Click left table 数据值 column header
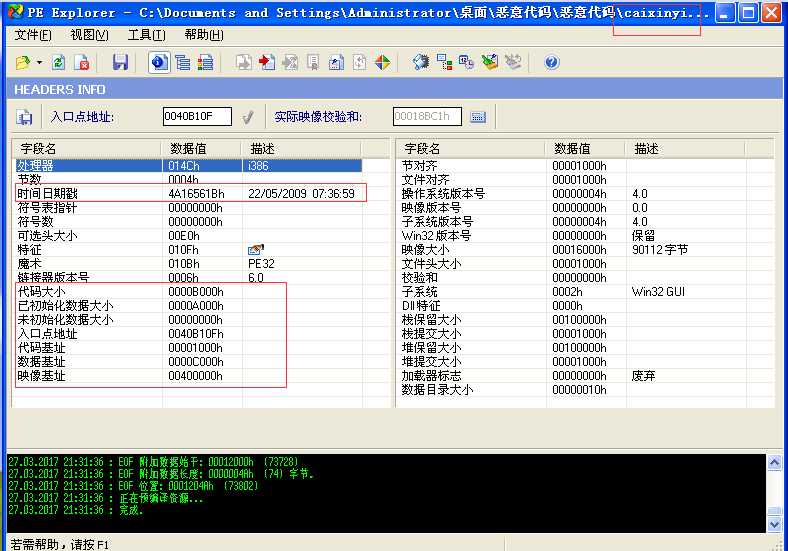Screen dimensions: 788x551 [x=202, y=149]
